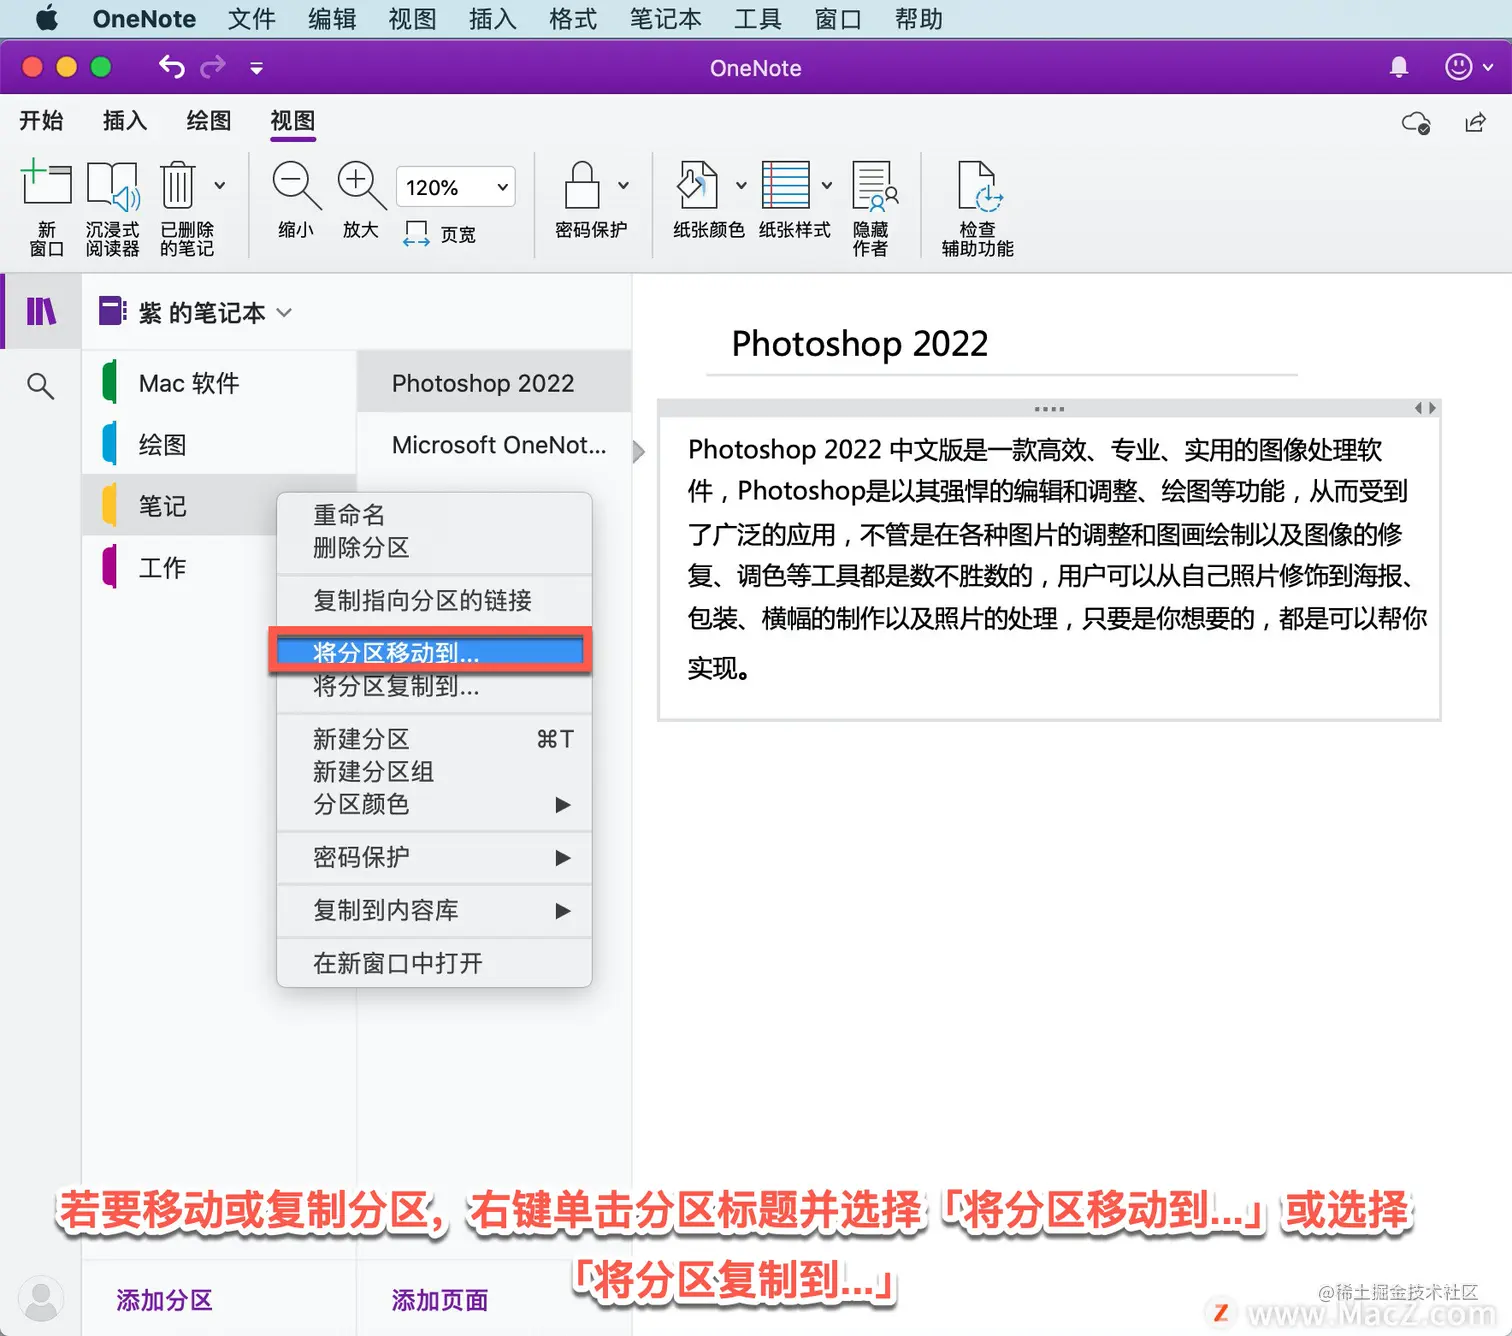Click the Undo arrow in the title bar
1512x1336 pixels.
172,67
